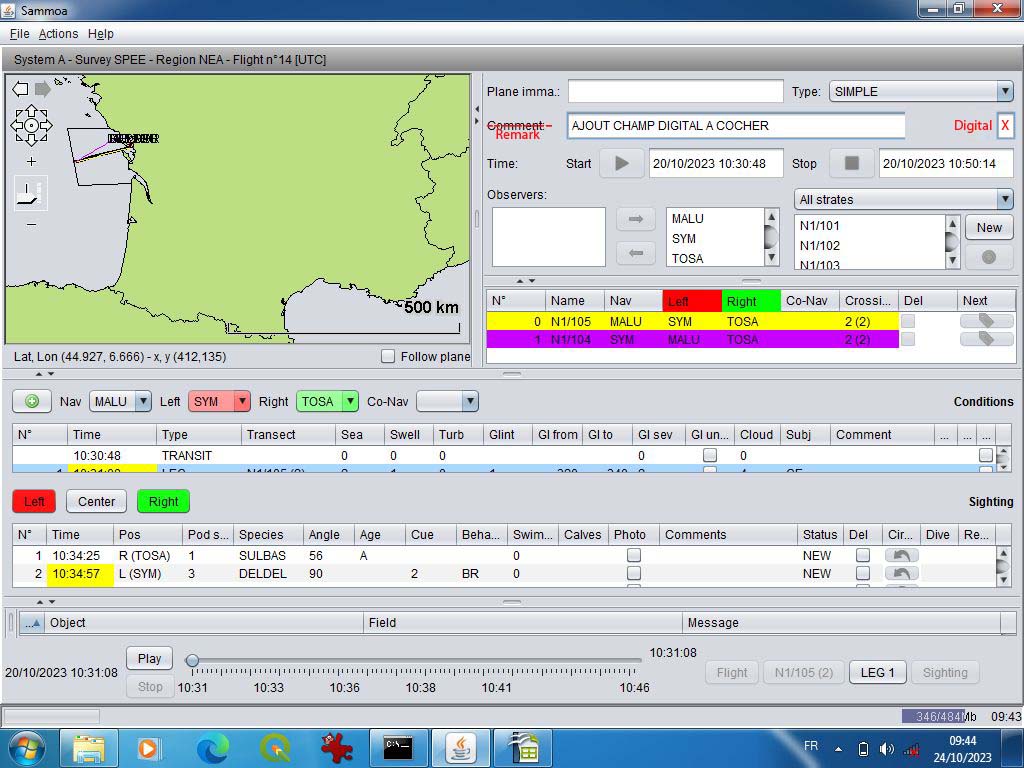Image resolution: width=1024 pixels, height=768 pixels.
Task: Click the volume speaker tray icon
Action: tap(886, 750)
